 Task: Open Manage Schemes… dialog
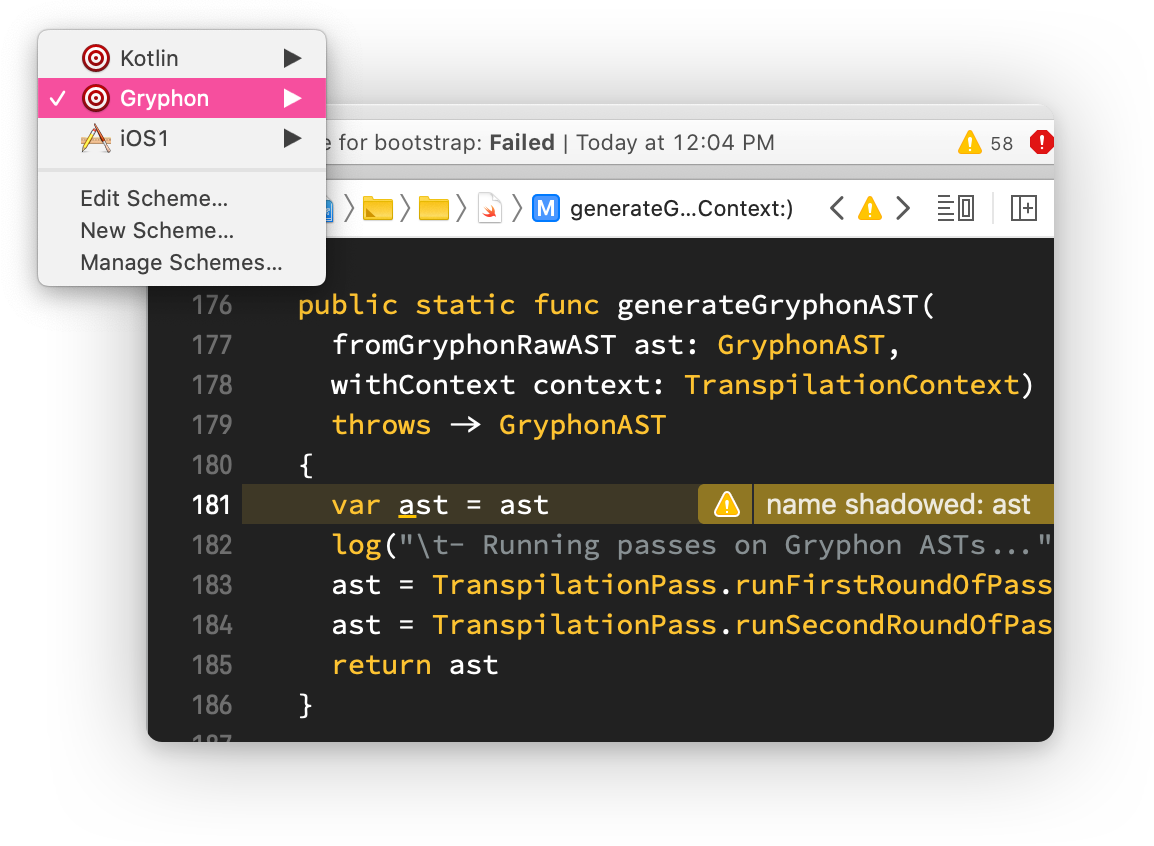181,263
